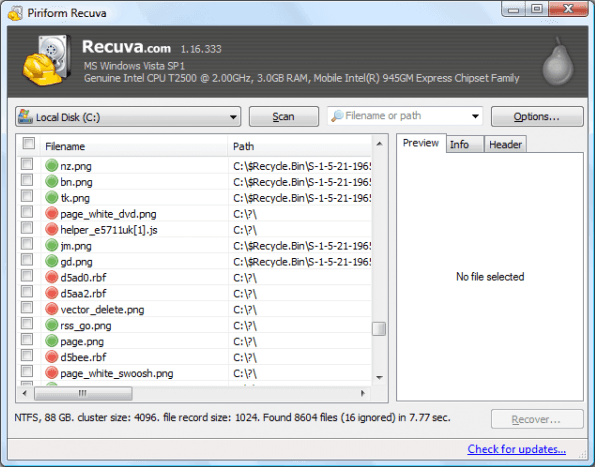595x467 pixels.
Task: Click the green status dot for page.png
Action: (x=52, y=341)
